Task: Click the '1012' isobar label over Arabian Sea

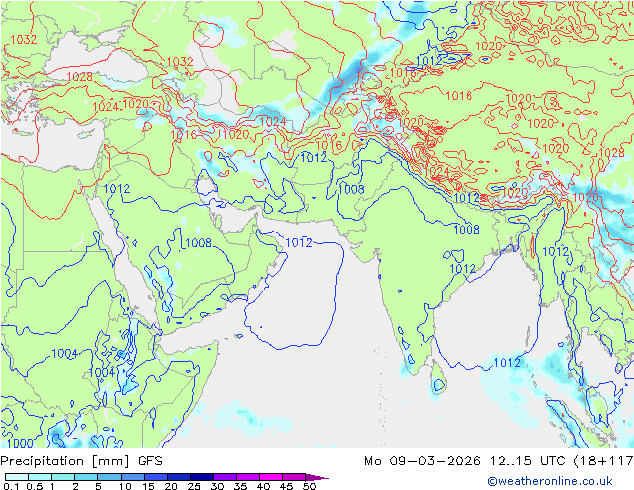Action: 299,242
